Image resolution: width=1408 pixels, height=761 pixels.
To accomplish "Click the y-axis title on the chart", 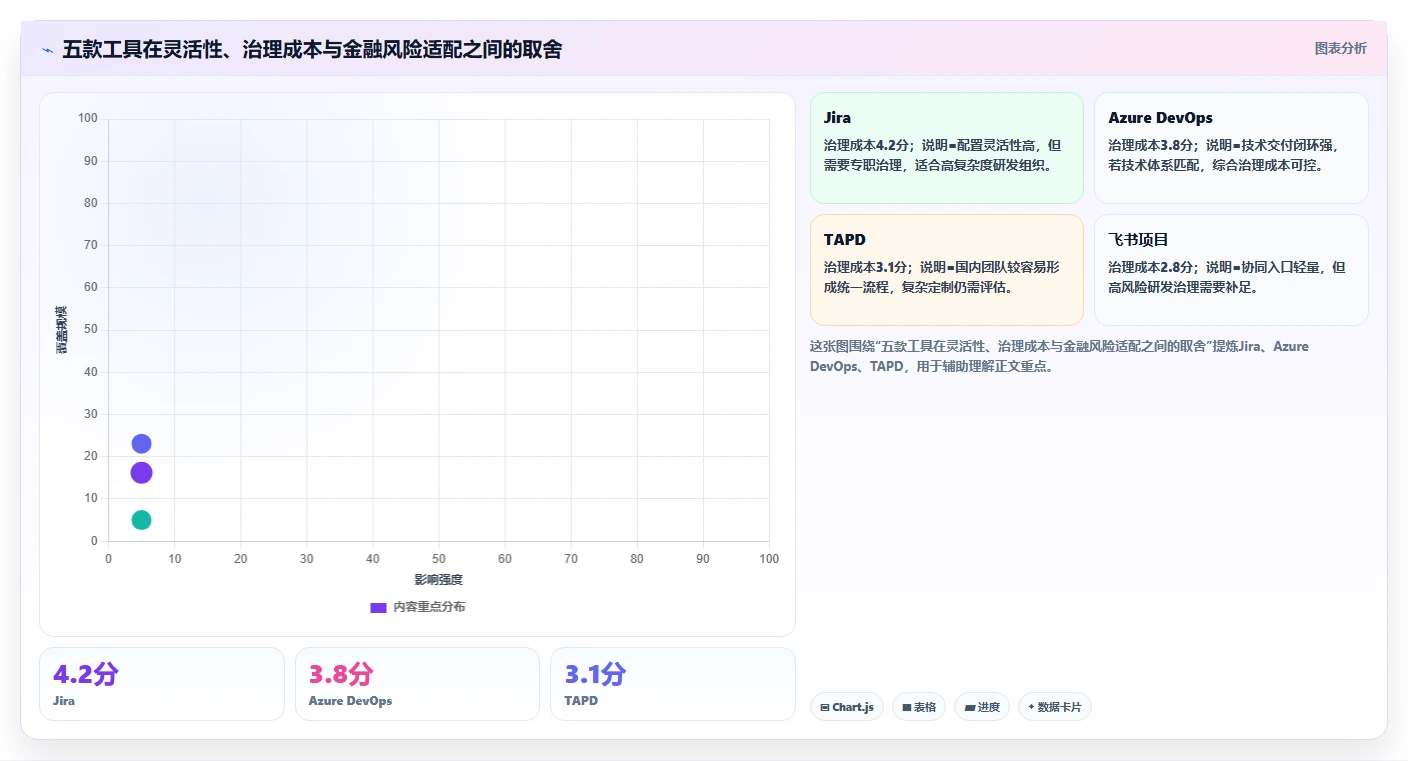I will pyautogui.click(x=62, y=330).
